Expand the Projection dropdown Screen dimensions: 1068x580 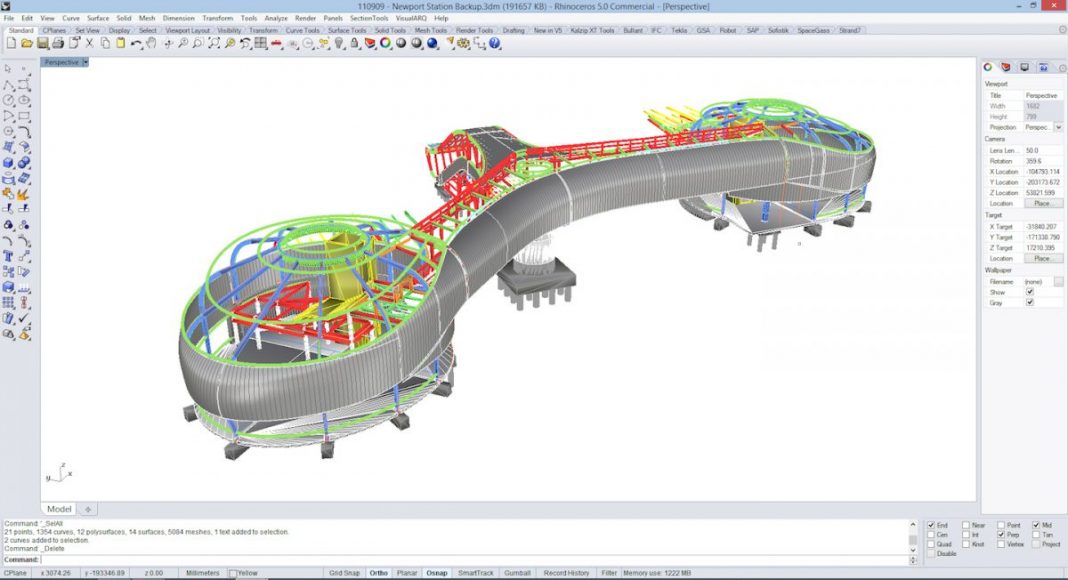[1058, 128]
